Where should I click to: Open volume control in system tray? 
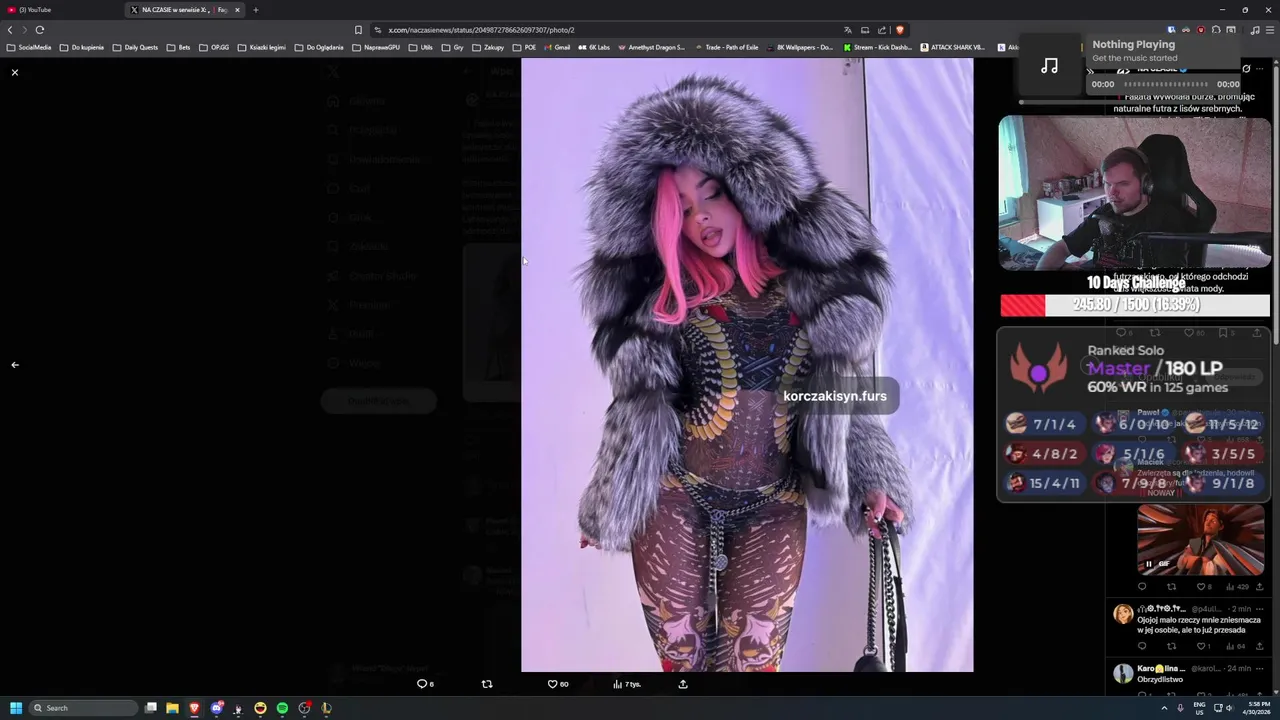[x=1229, y=708]
